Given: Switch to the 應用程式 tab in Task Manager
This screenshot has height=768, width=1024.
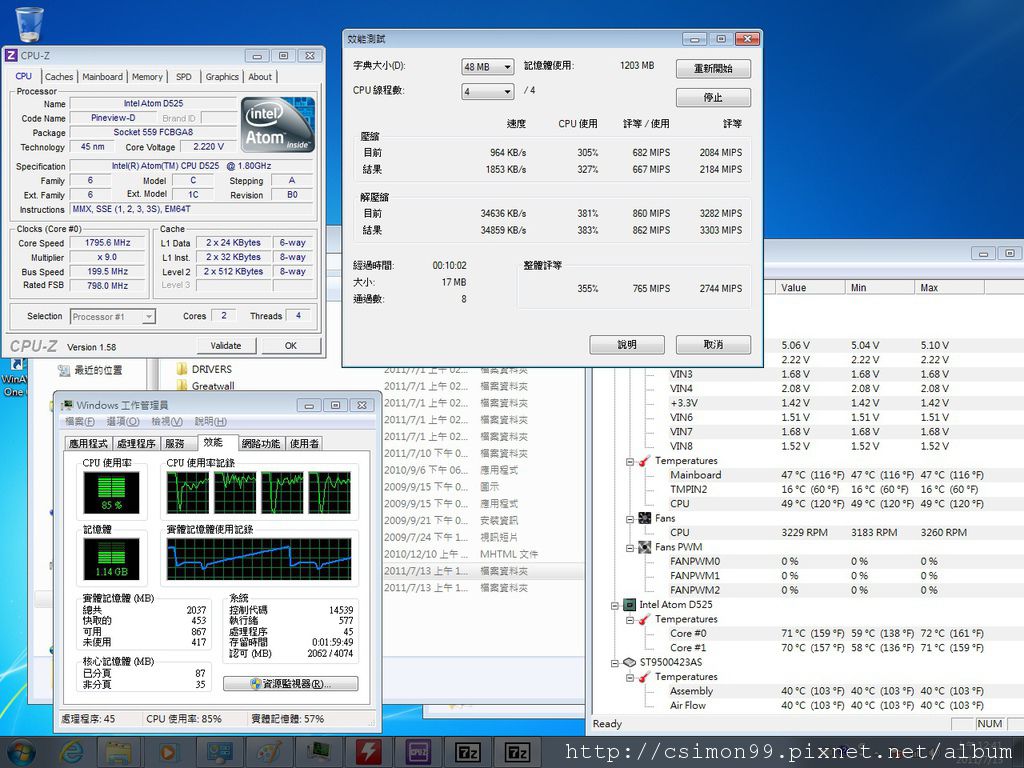Looking at the screenshot, I should pyautogui.click(x=88, y=443).
